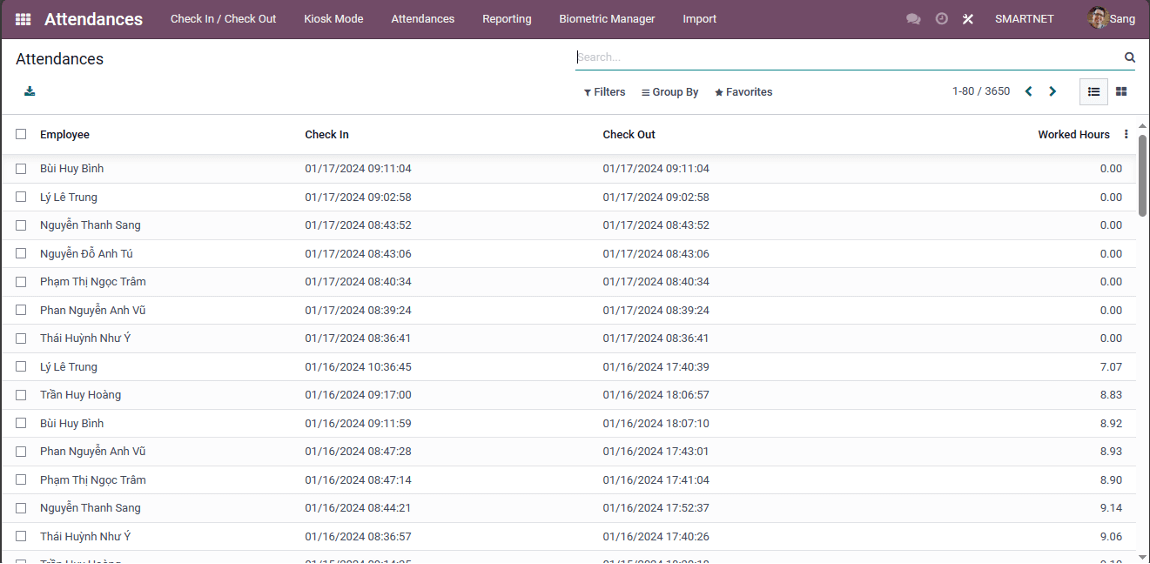Image resolution: width=1150 pixels, height=564 pixels.
Task: Open the Biometric Manager menu
Action: click(x=607, y=19)
